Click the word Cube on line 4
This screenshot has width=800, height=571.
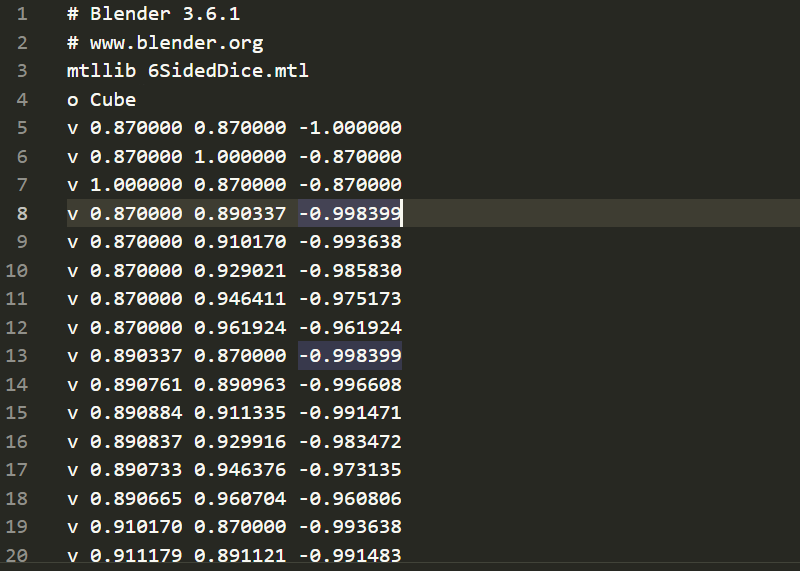tap(113, 100)
